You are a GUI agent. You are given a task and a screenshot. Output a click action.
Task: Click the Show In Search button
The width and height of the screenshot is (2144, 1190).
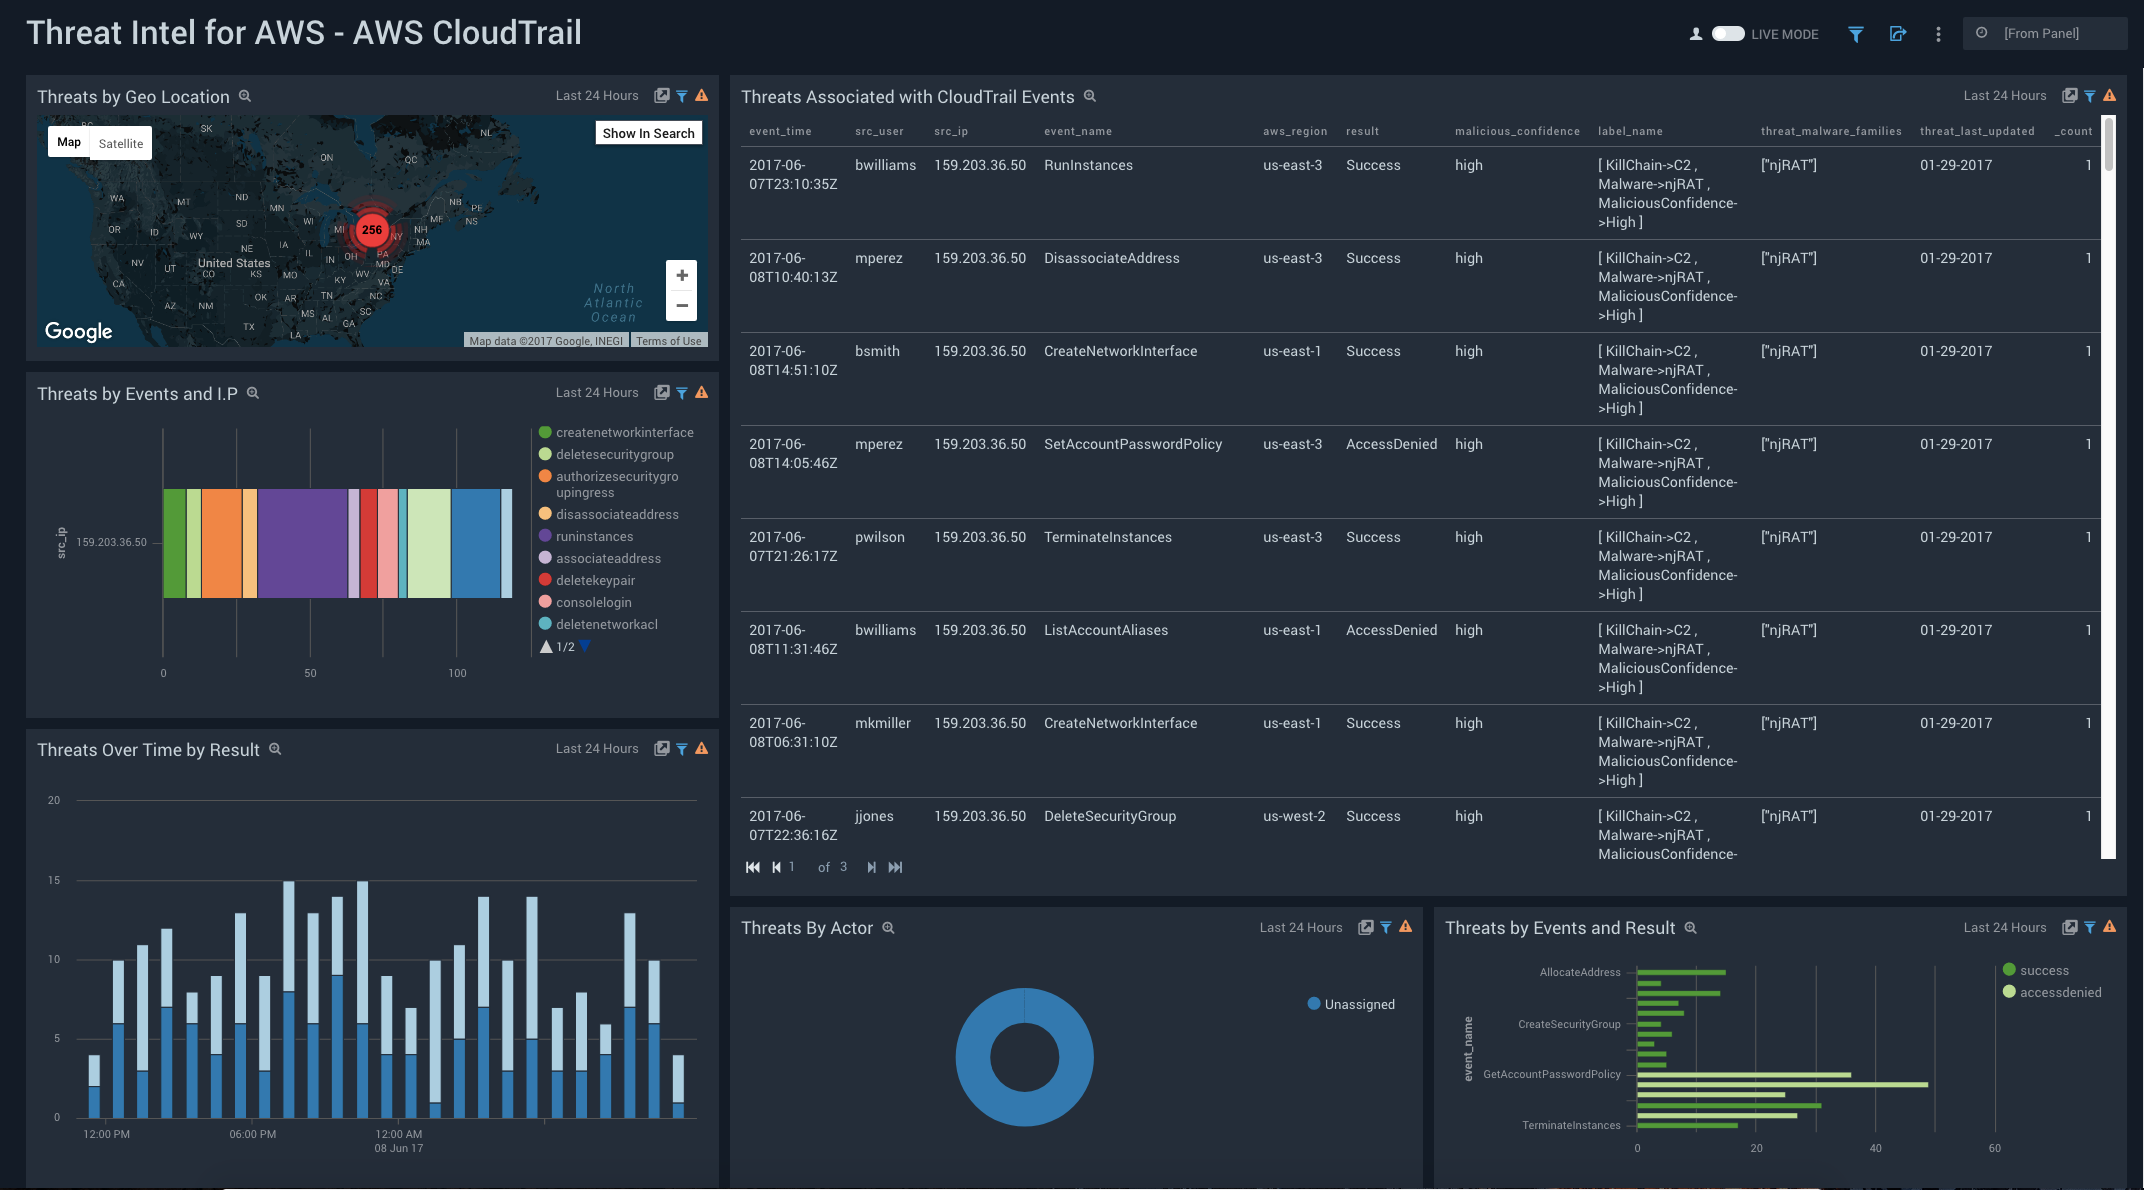[648, 132]
